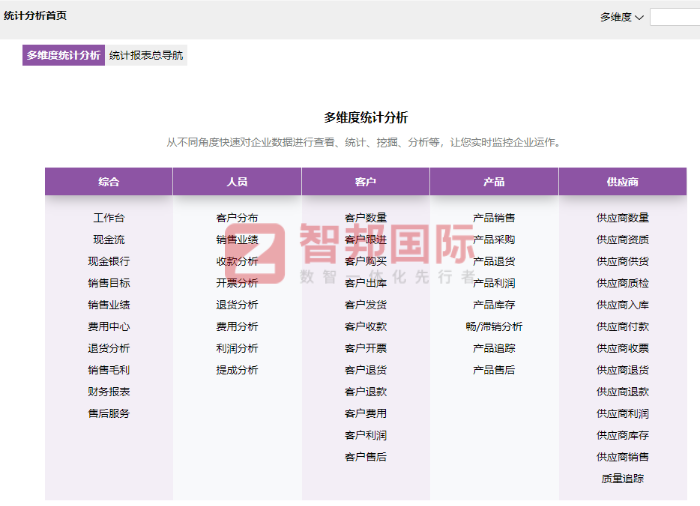
Task: Open the 供应商收票 report link
Action: pyautogui.click(x=622, y=348)
